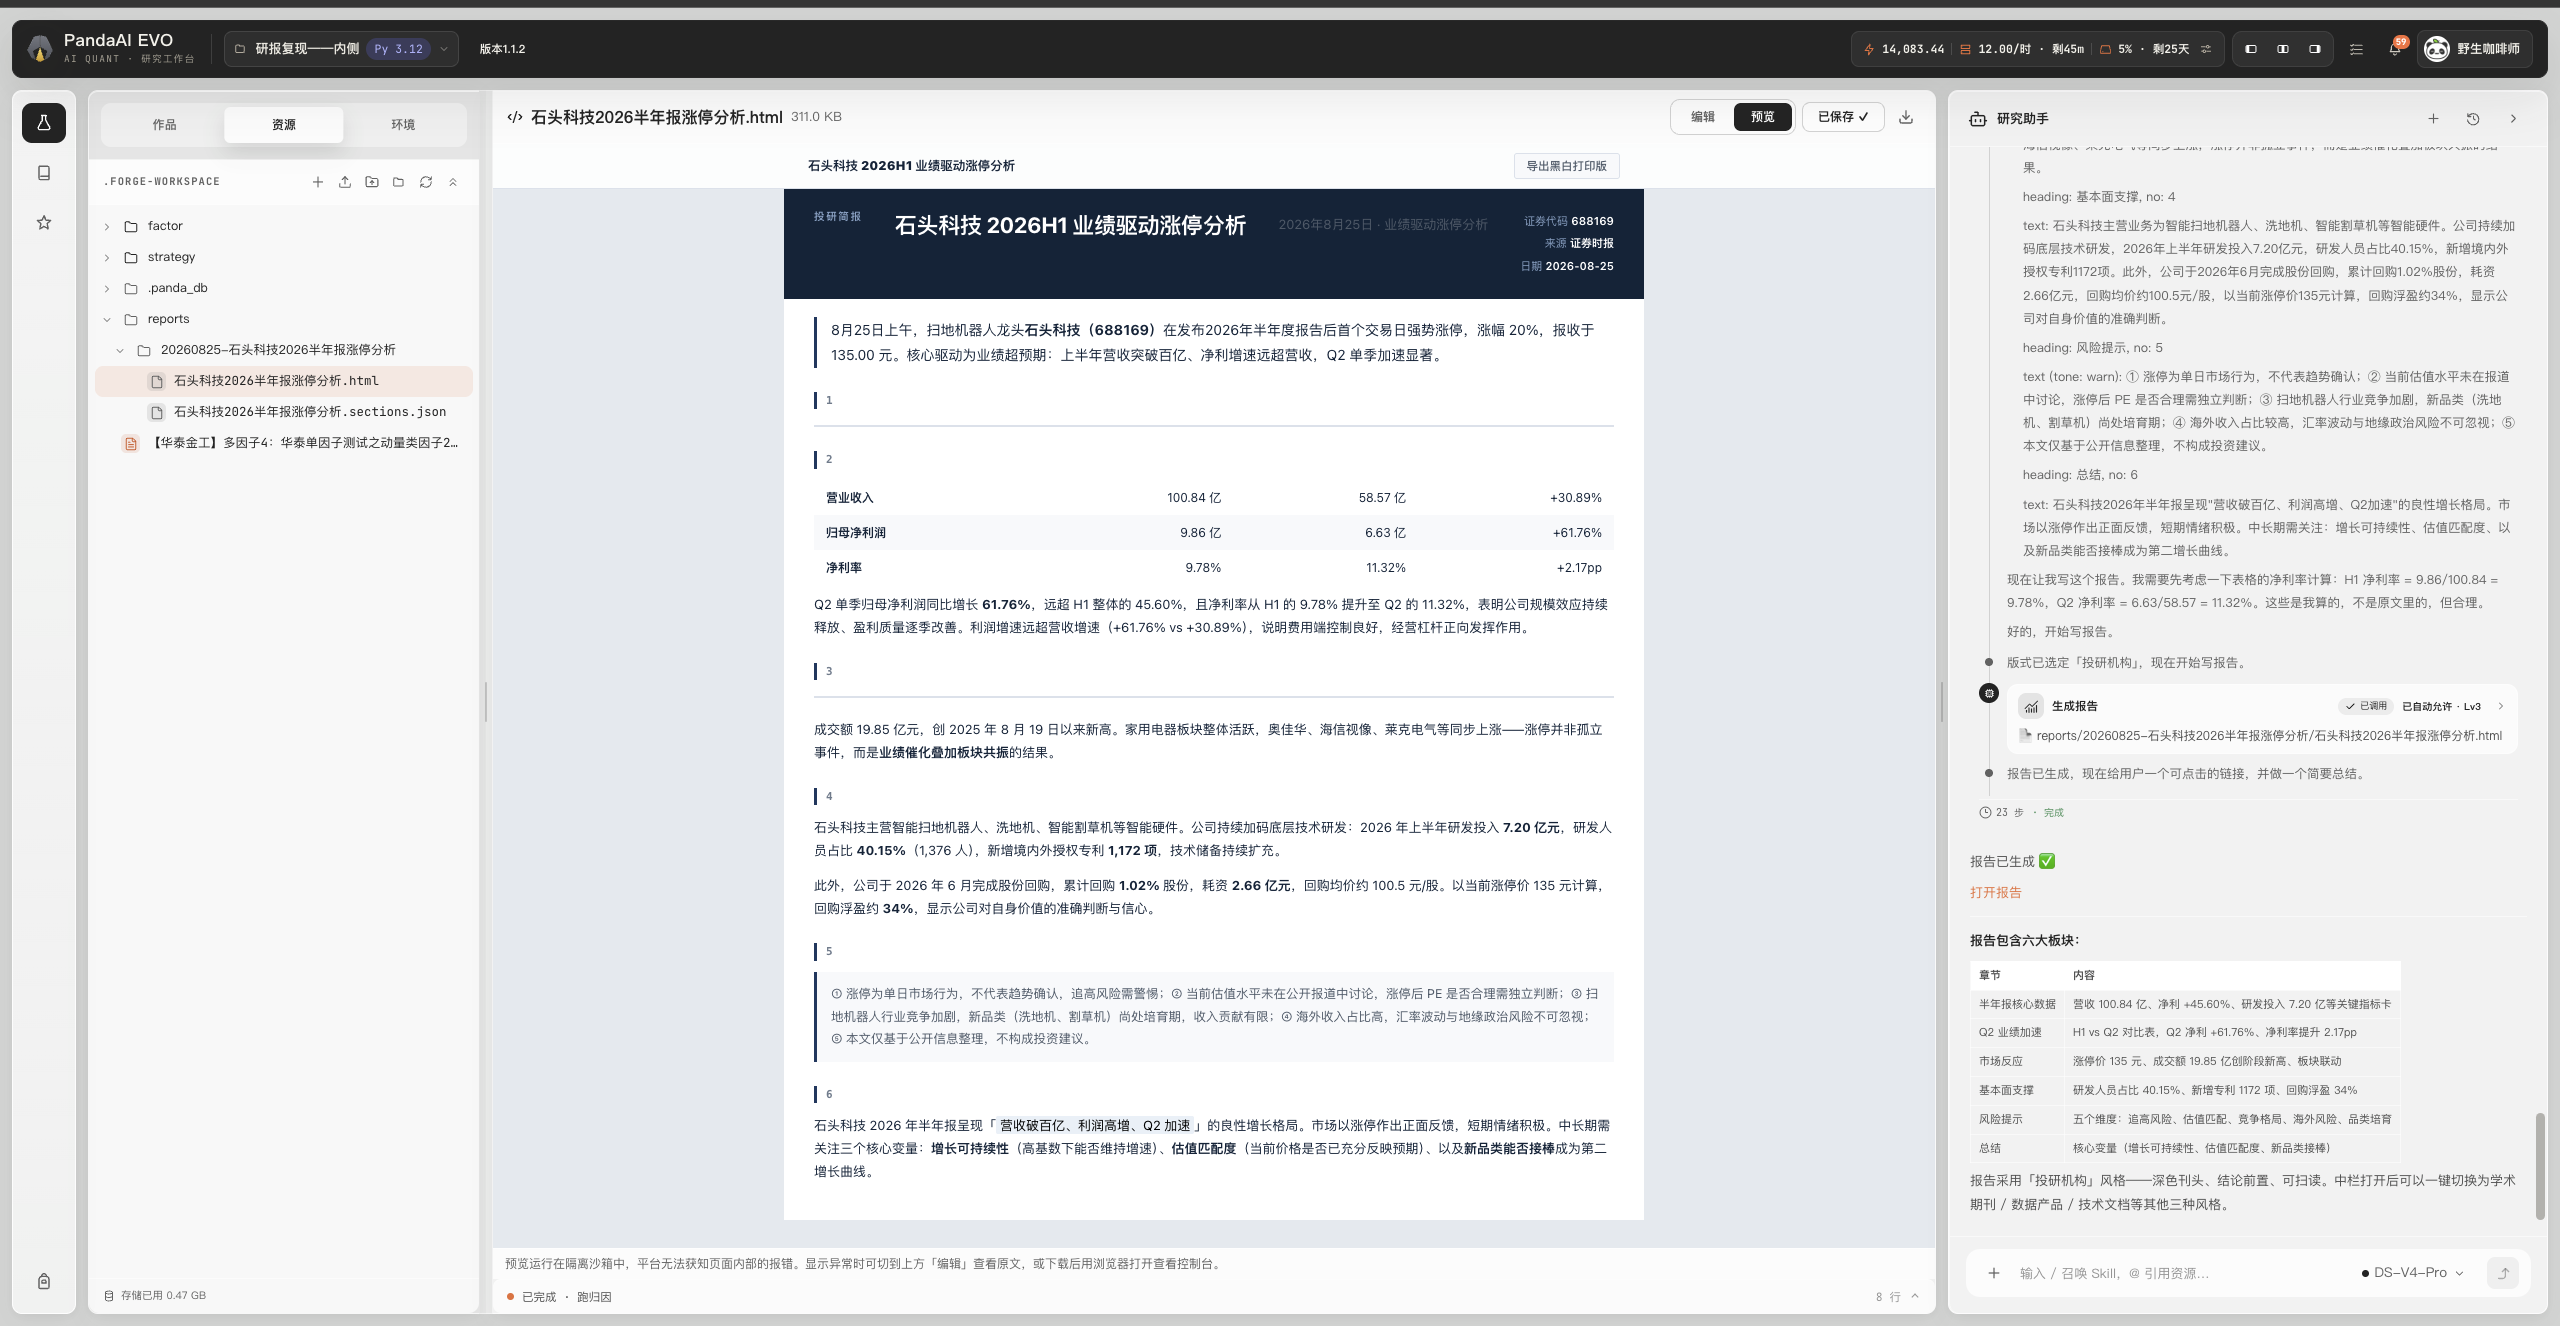Click the 跑归因 status text
The width and height of the screenshot is (2560, 1326).
[x=594, y=1297]
